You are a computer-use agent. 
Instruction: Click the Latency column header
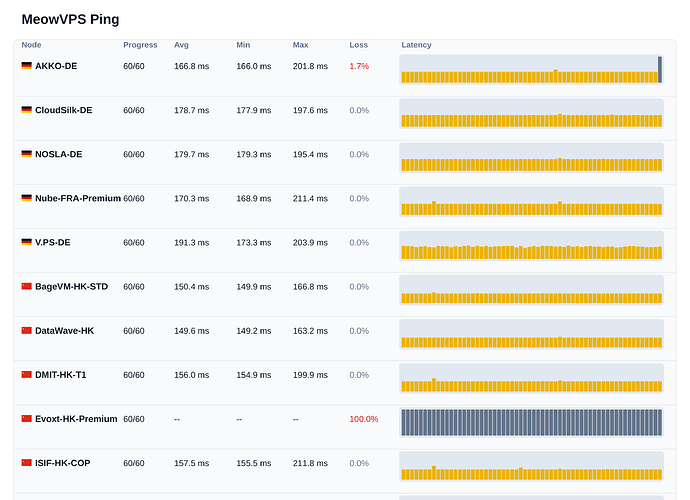coord(416,45)
